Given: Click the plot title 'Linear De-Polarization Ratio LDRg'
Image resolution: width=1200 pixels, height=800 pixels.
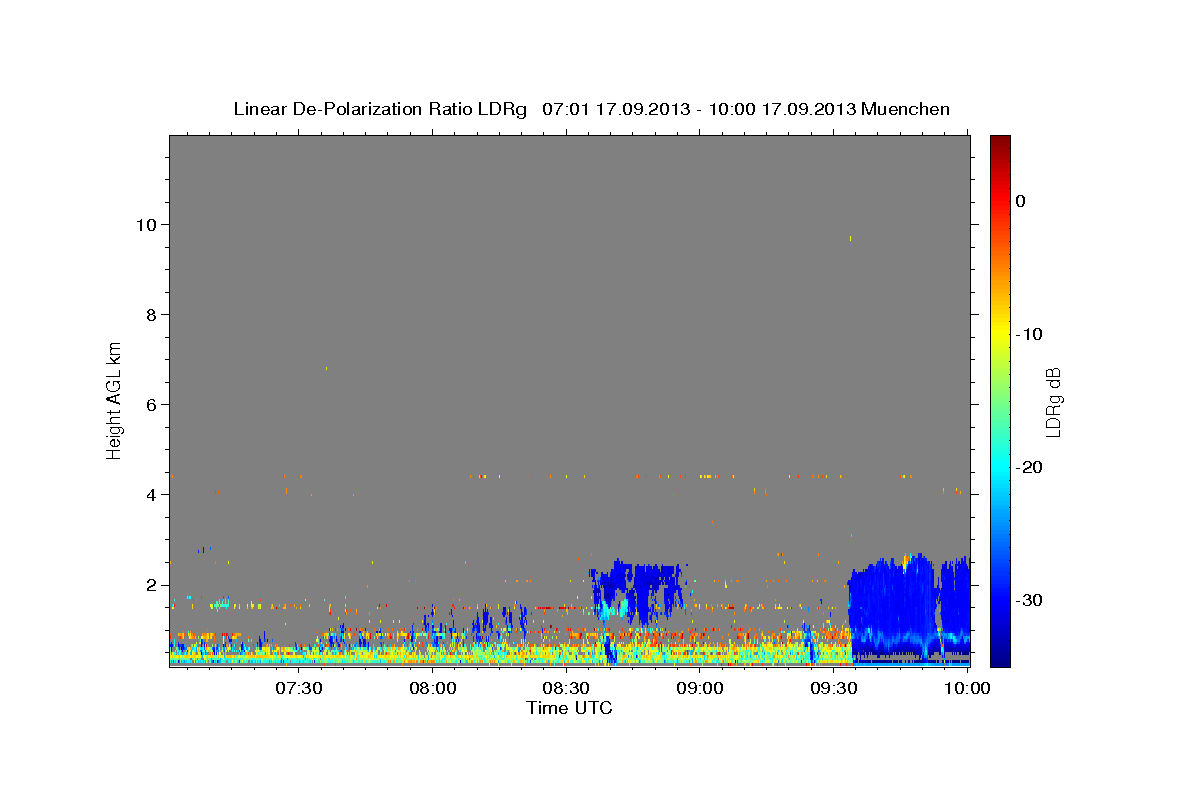Looking at the screenshot, I should tap(379, 109).
